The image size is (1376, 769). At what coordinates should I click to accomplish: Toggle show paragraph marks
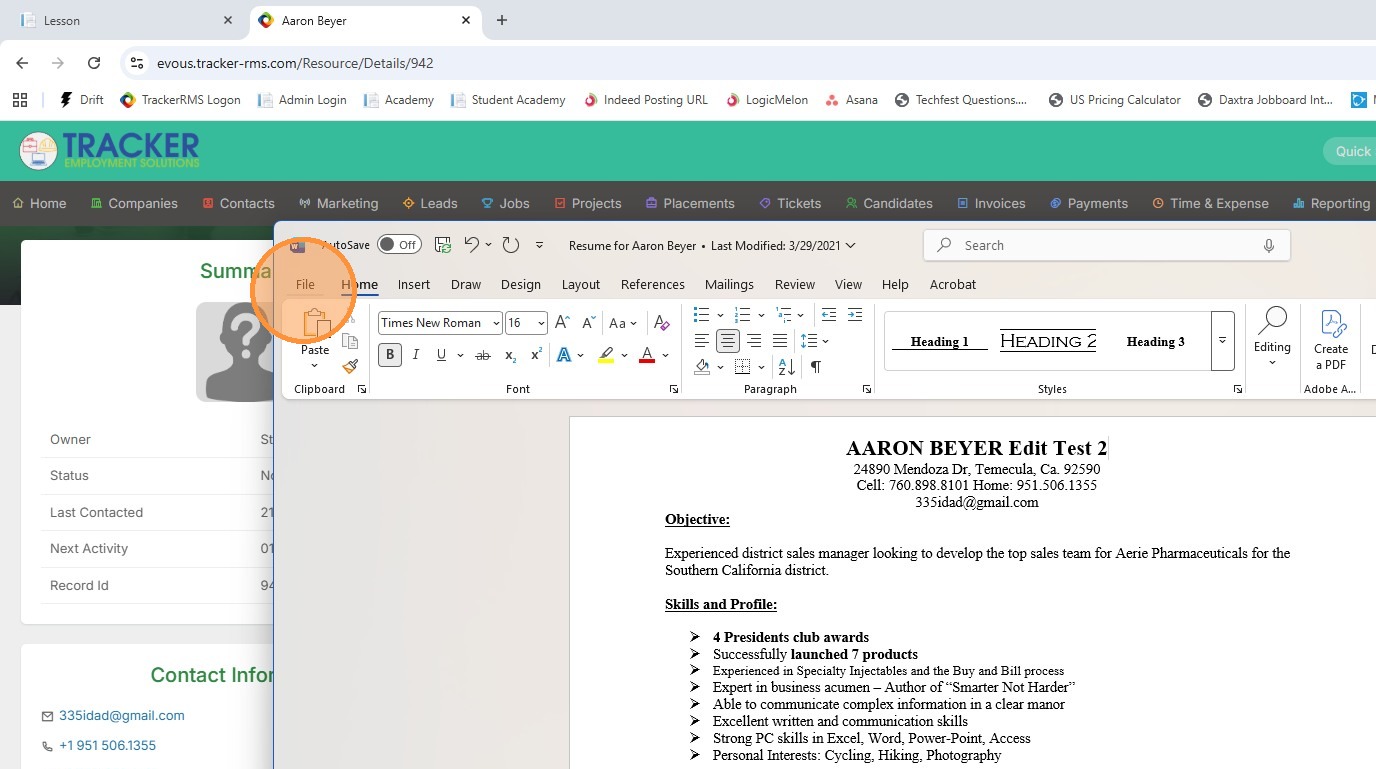816,367
